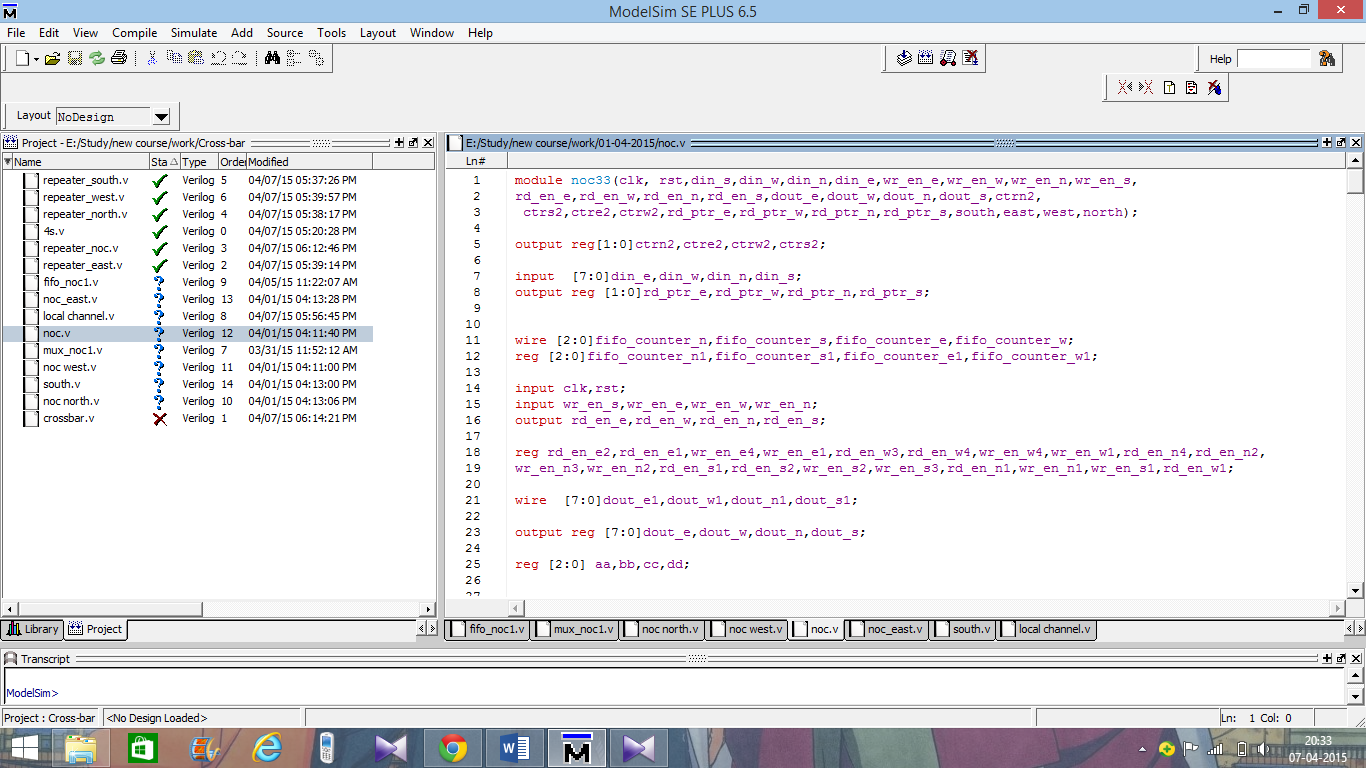Click the Copy toolbar icon
The width and height of the screenshot is (1366, 768).
coord(174,59)
